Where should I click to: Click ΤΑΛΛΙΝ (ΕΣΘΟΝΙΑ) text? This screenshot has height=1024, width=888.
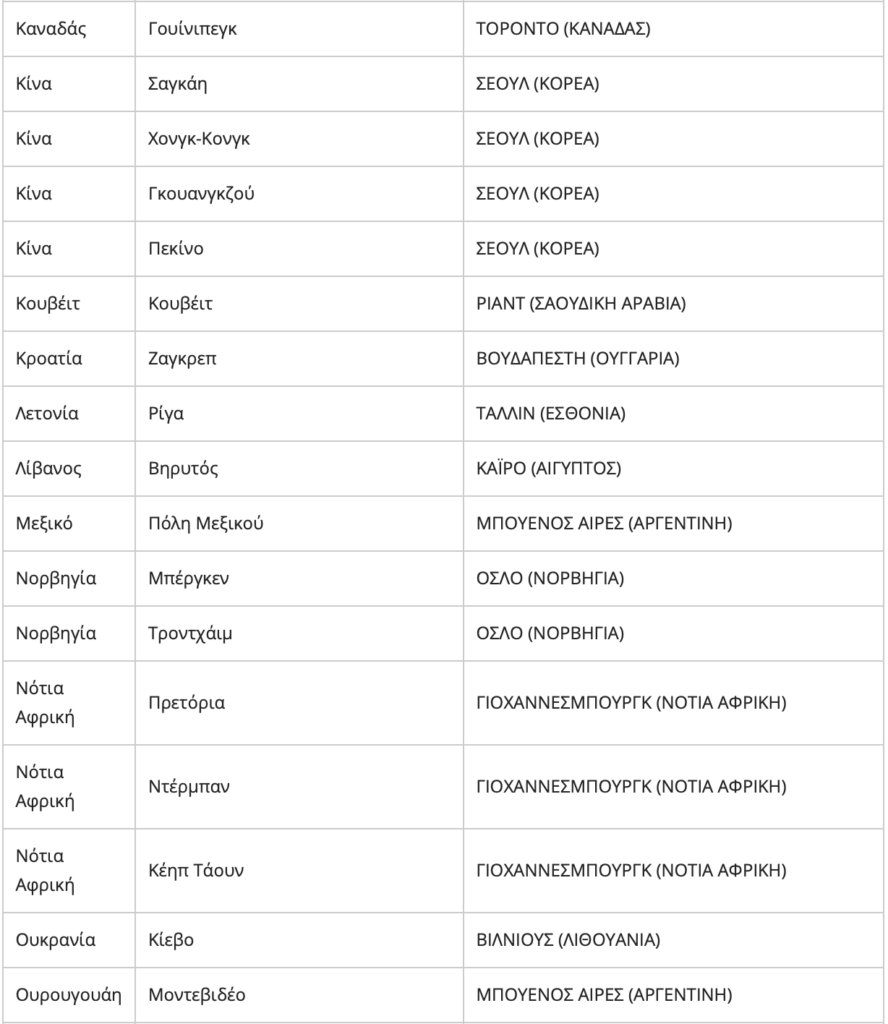click(551, 413)
